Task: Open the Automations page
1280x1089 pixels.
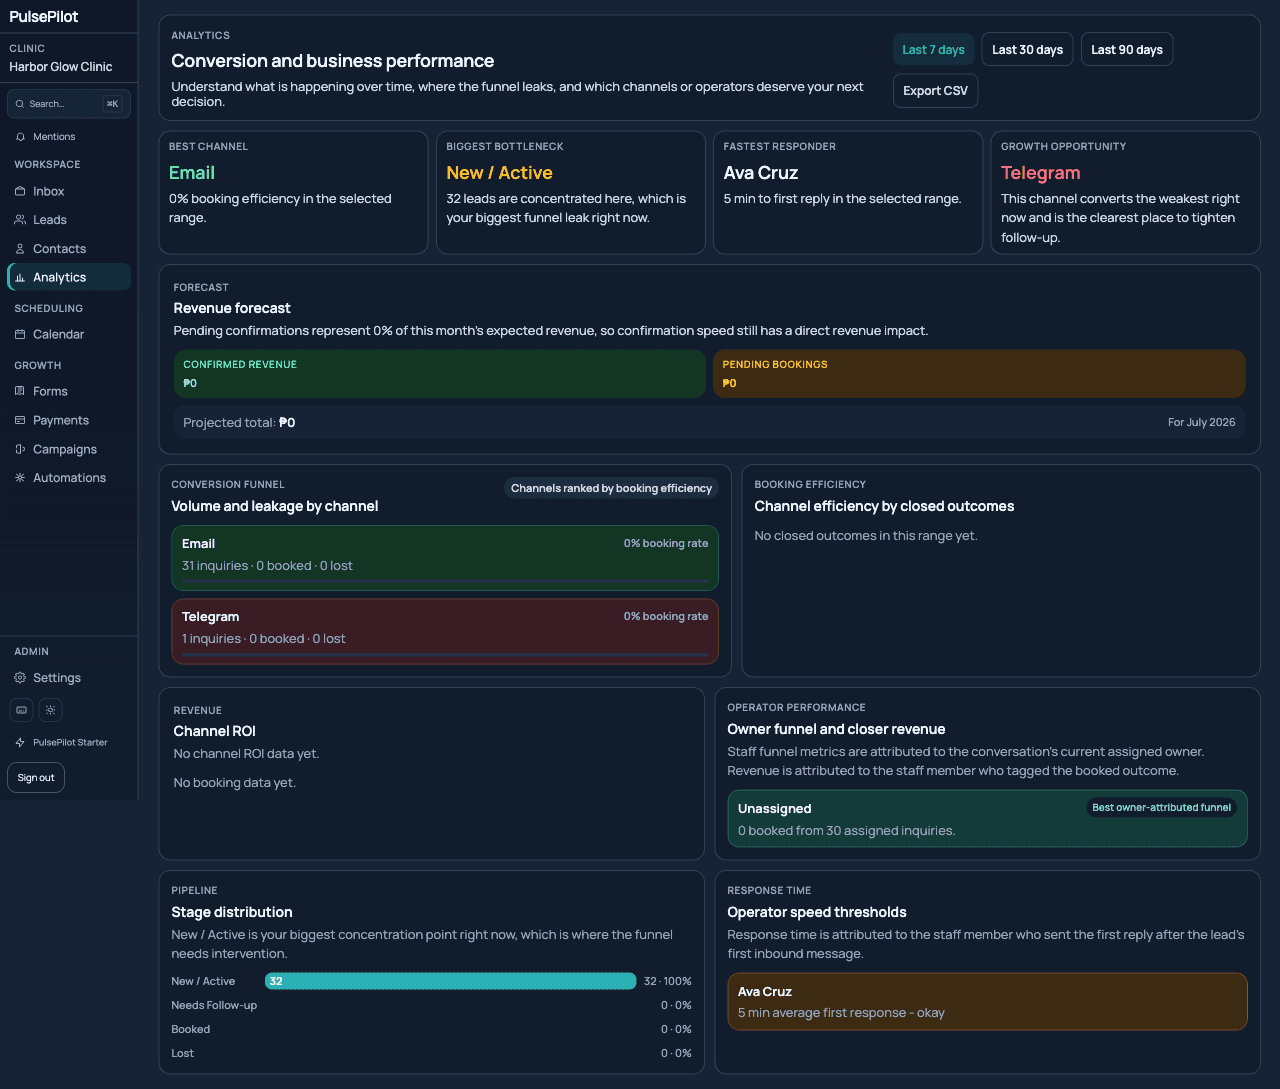Action: coord(69,478)
